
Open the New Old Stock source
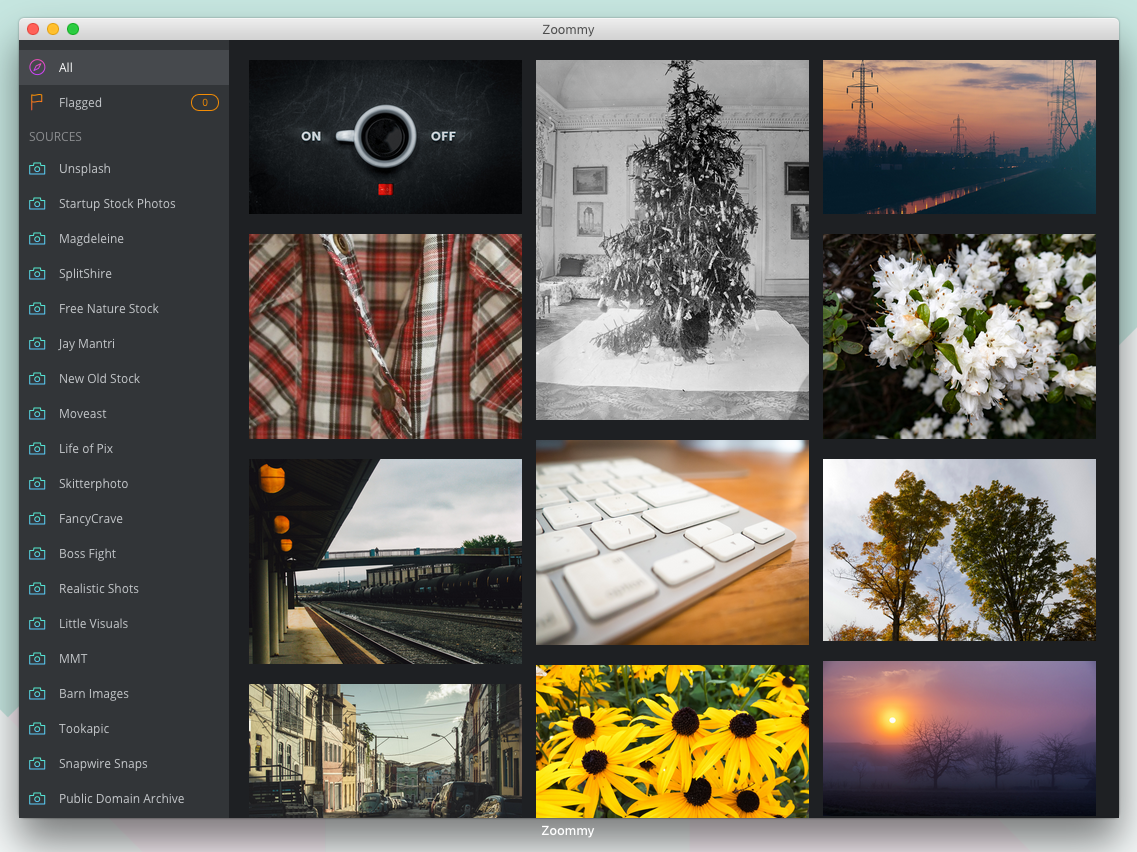tap(99, 379)
